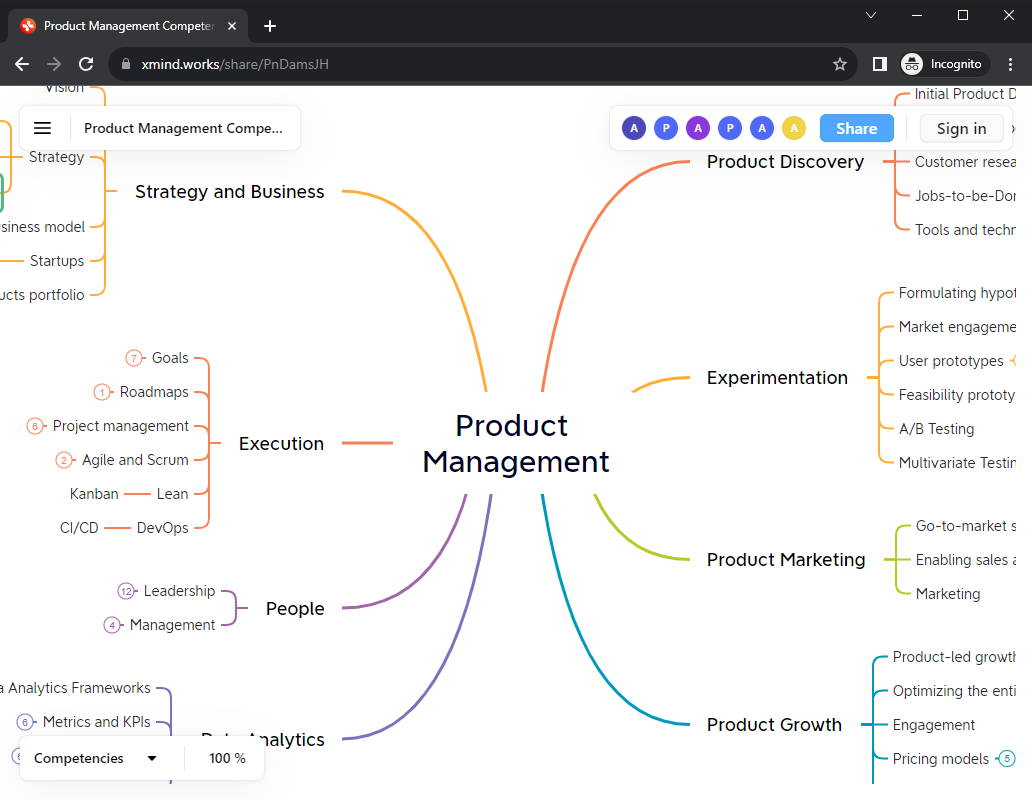The height and width of the screenshot is (800, 1032).
Task: Expand the '5' badge beside Pricing models
Action: 1006,759
